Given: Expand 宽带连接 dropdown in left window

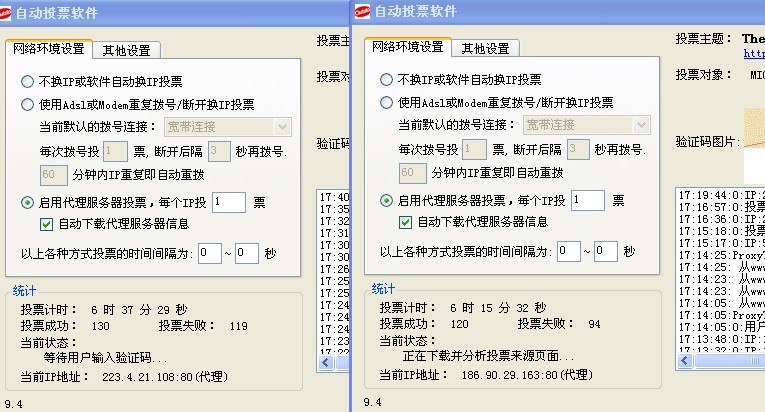Looking at the screenshot, I should 282,127.
